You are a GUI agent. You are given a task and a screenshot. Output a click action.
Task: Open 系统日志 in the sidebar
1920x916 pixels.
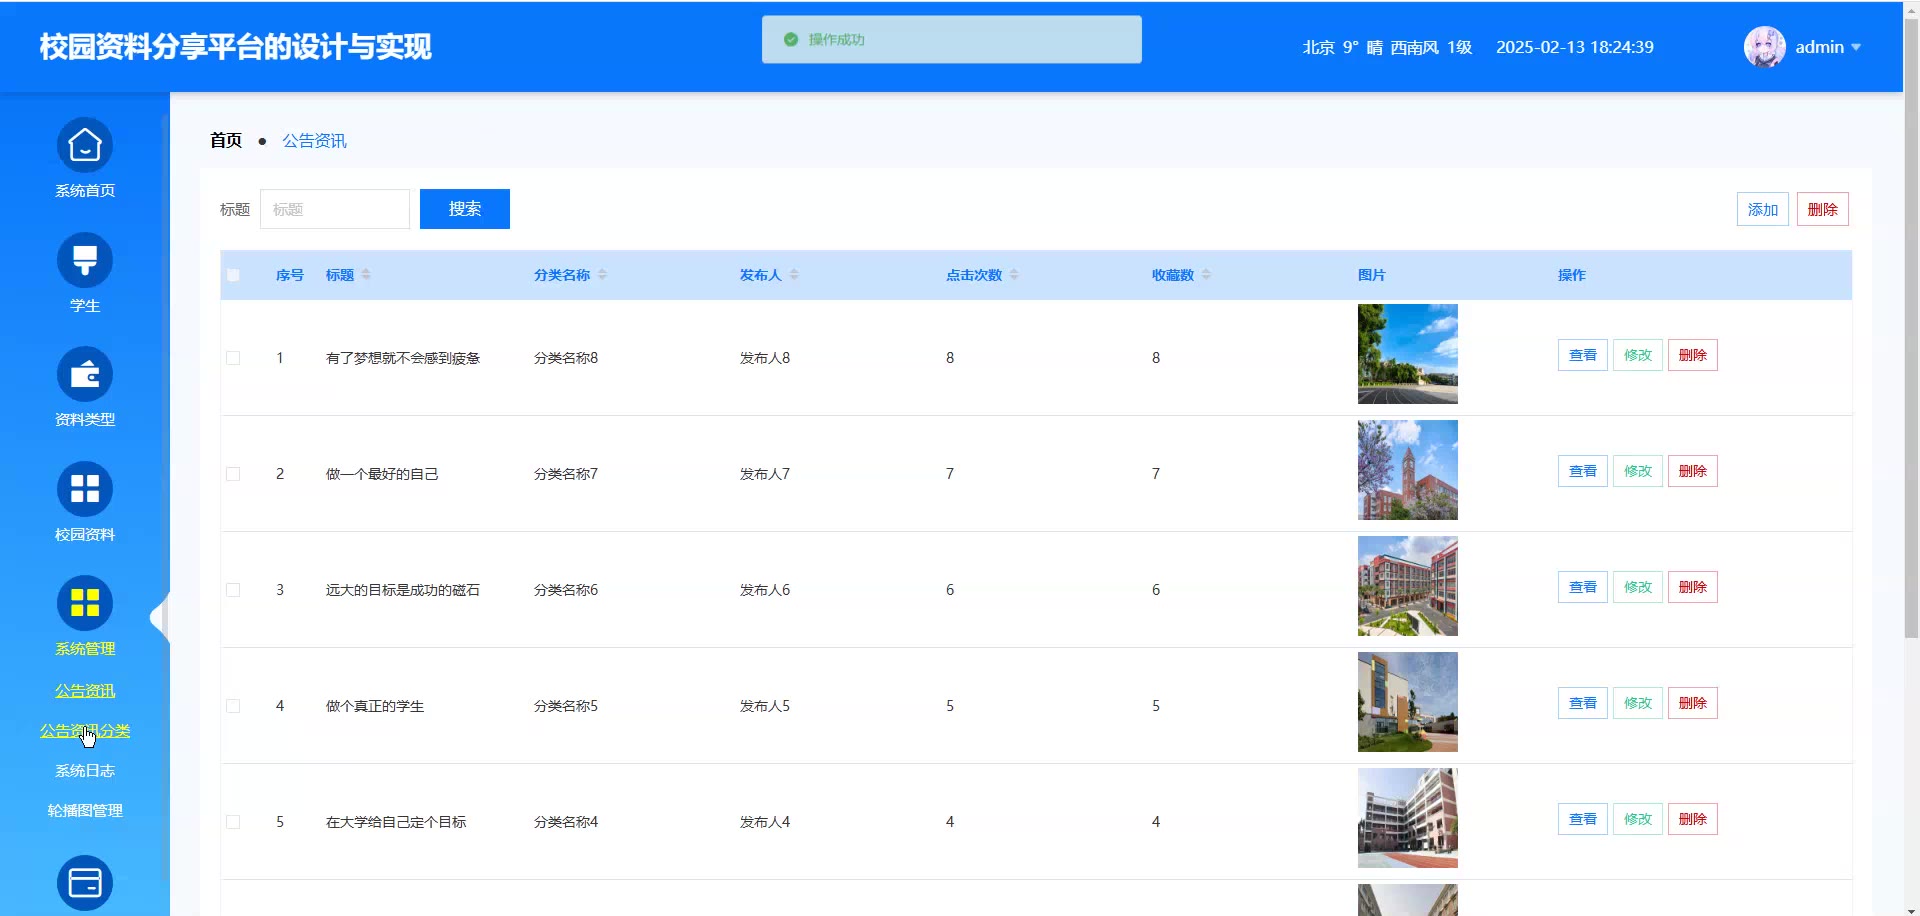(x=85, y=771)
